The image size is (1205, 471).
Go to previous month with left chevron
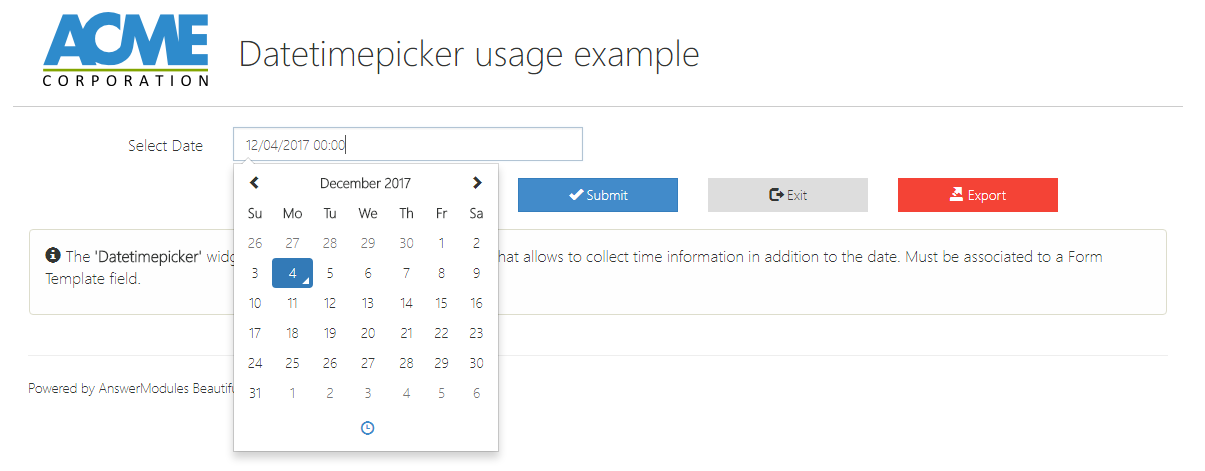254,183
